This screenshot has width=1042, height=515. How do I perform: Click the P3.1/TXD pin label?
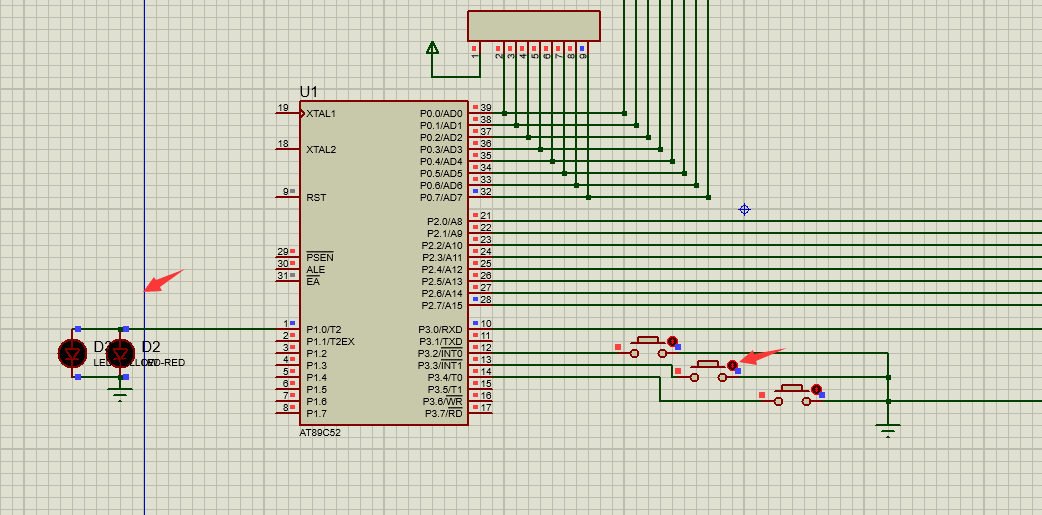tap(440, 341)
